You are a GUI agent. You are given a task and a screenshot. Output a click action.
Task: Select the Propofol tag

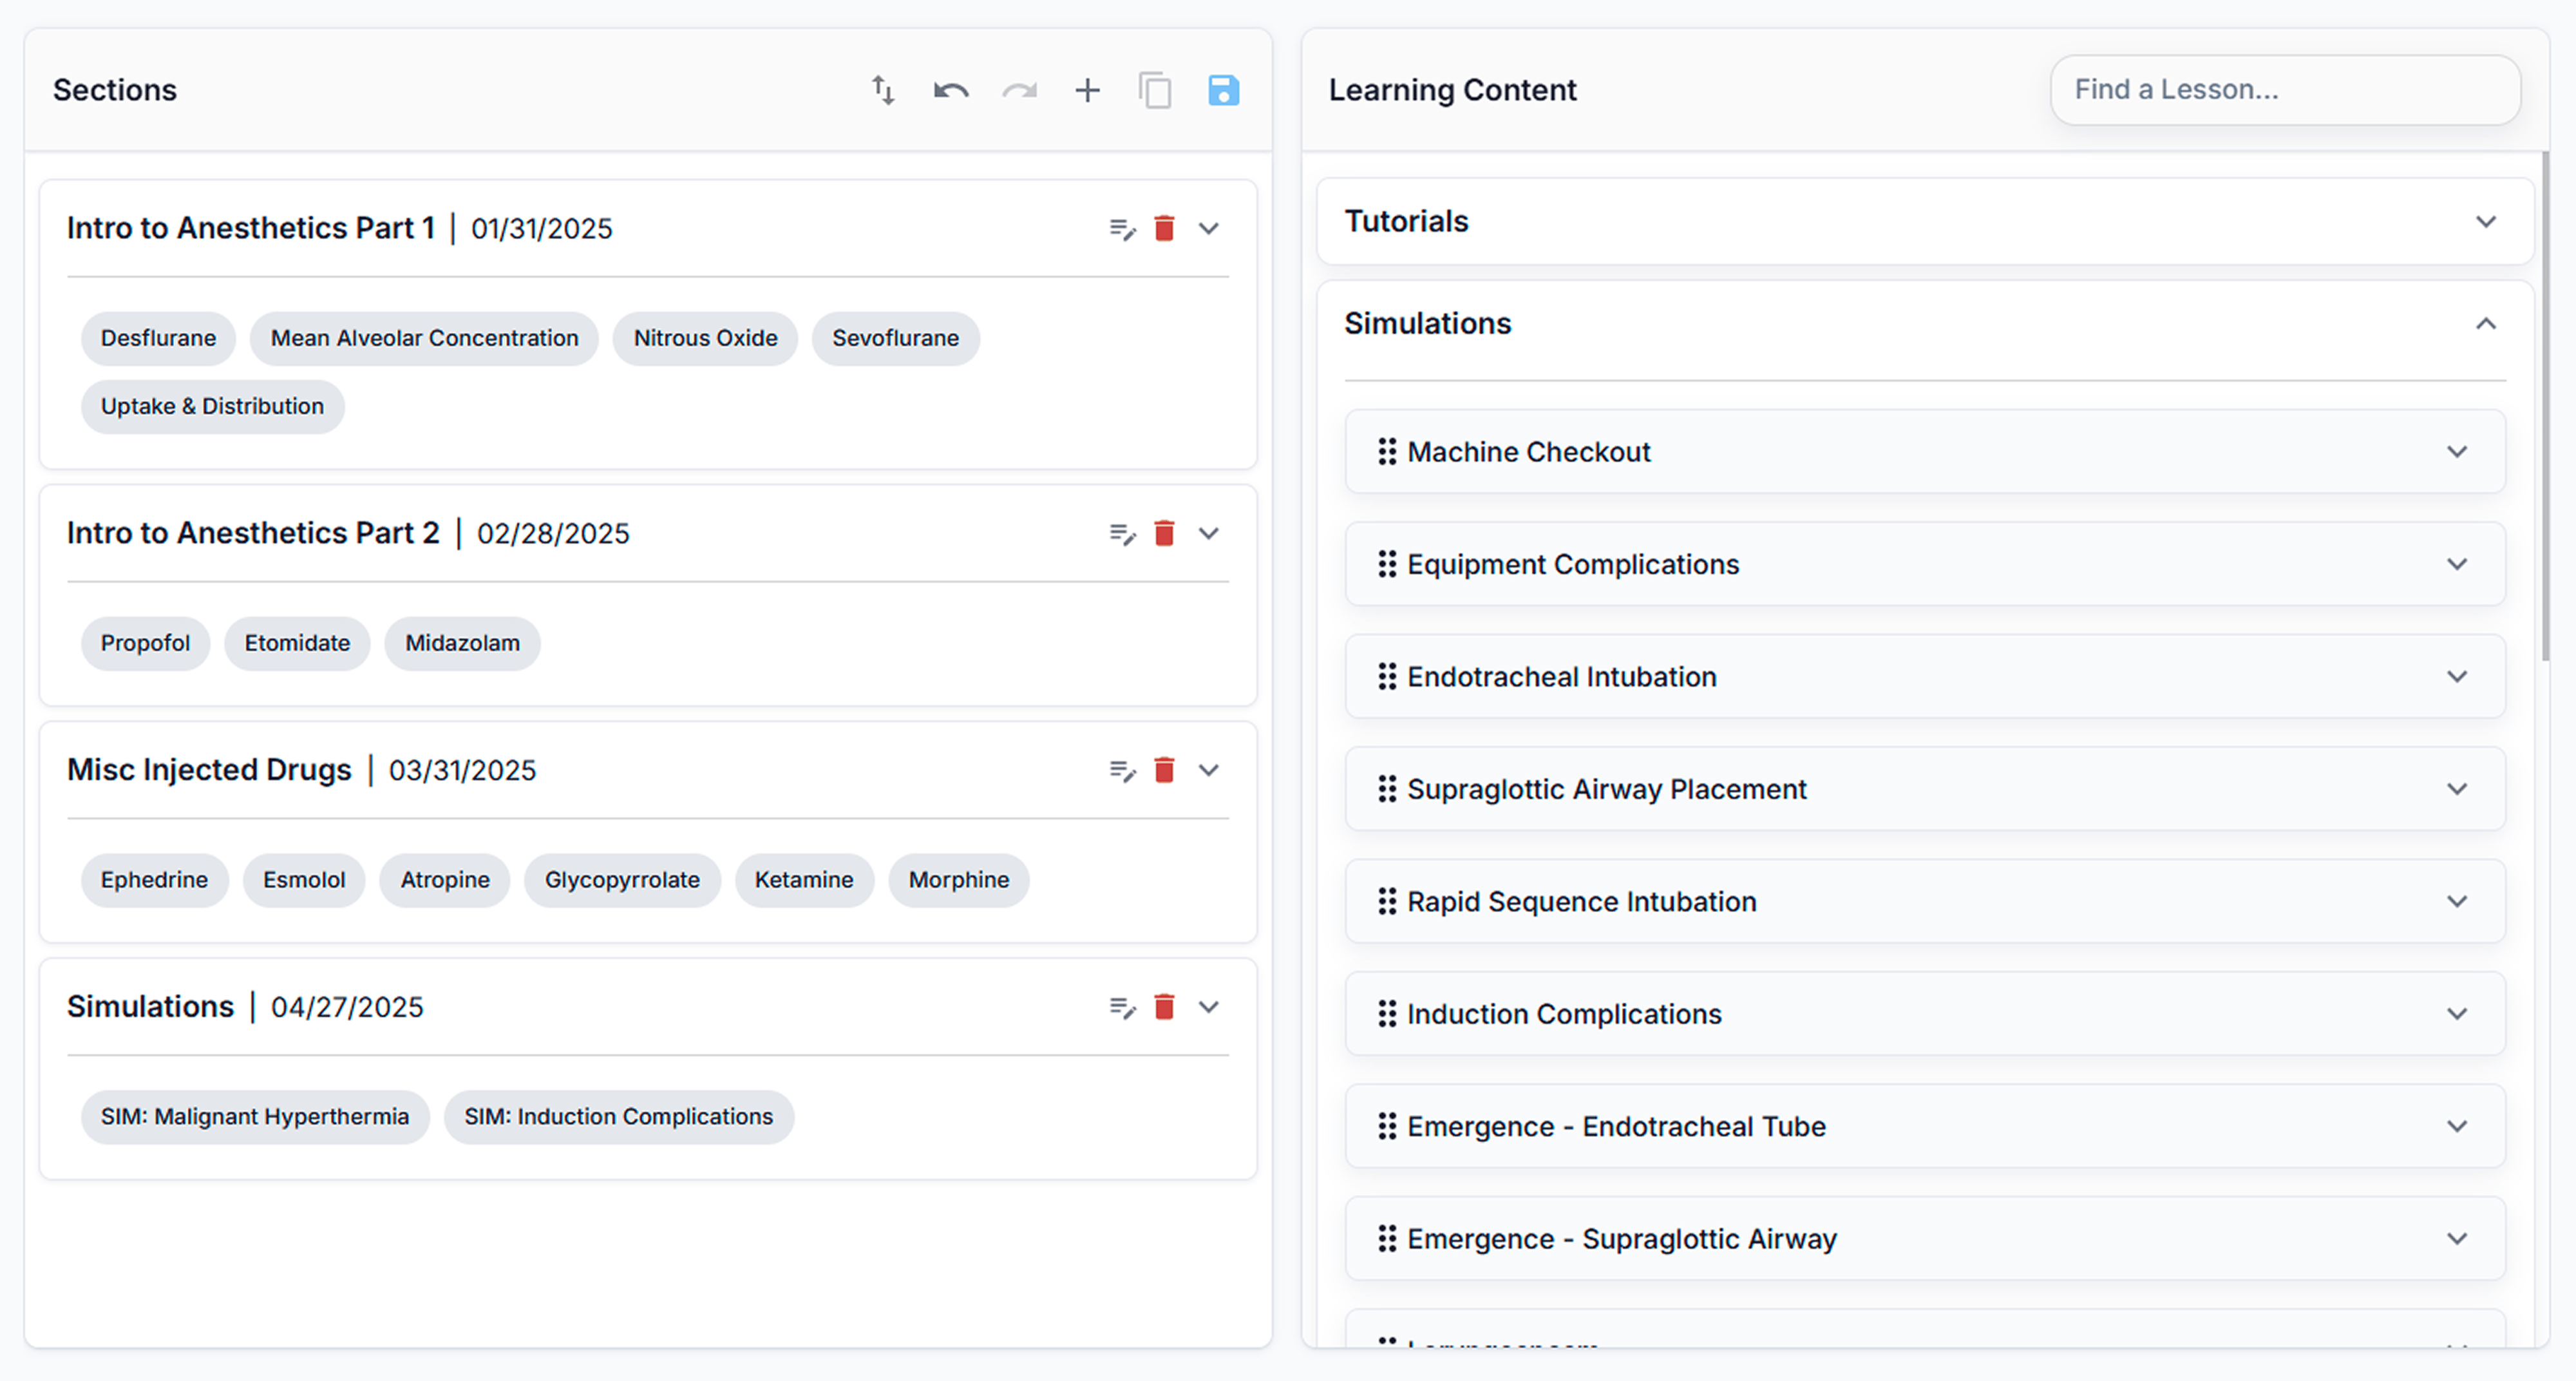145,643
